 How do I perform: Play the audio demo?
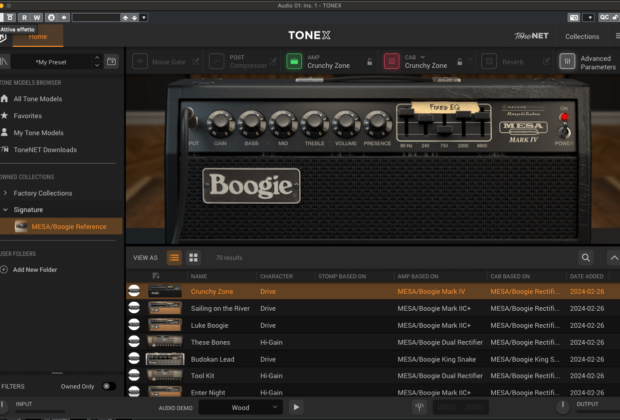296,407
